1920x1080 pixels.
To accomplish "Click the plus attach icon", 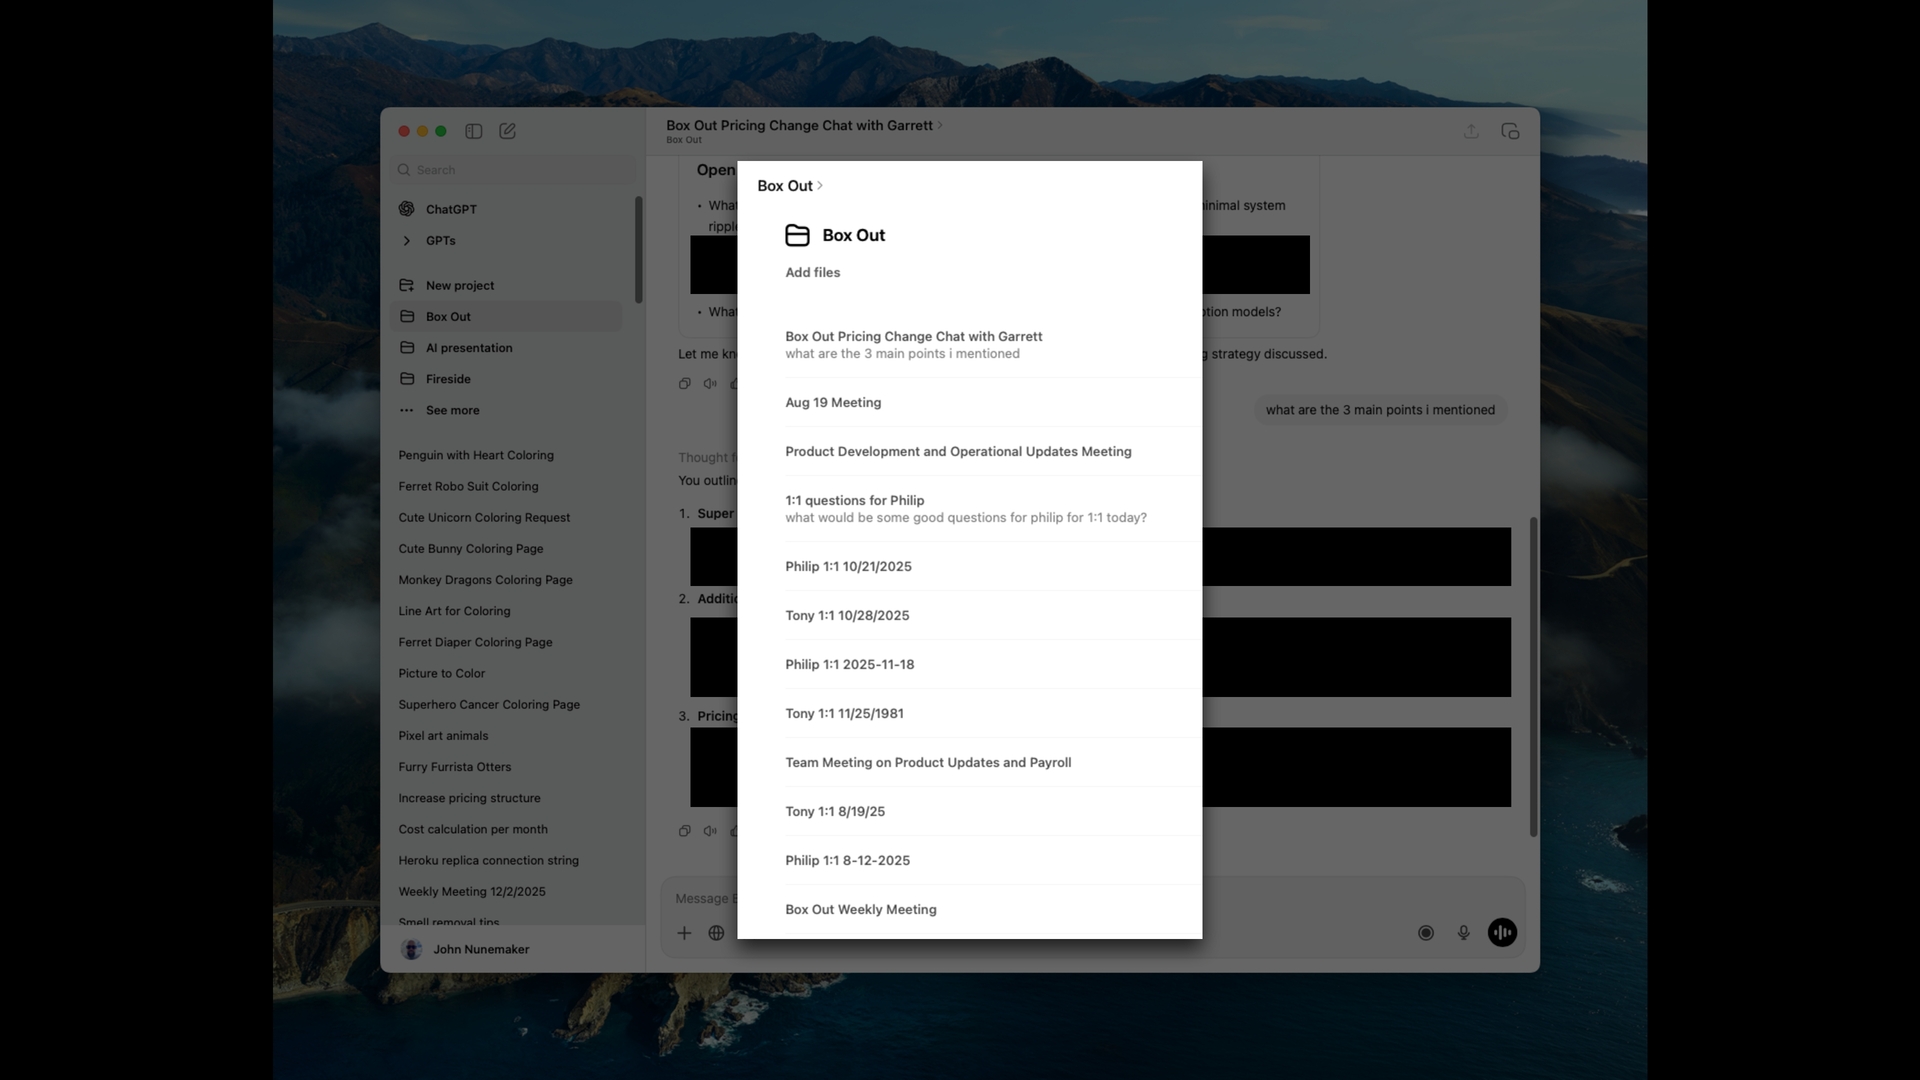I will pos(684,933).
